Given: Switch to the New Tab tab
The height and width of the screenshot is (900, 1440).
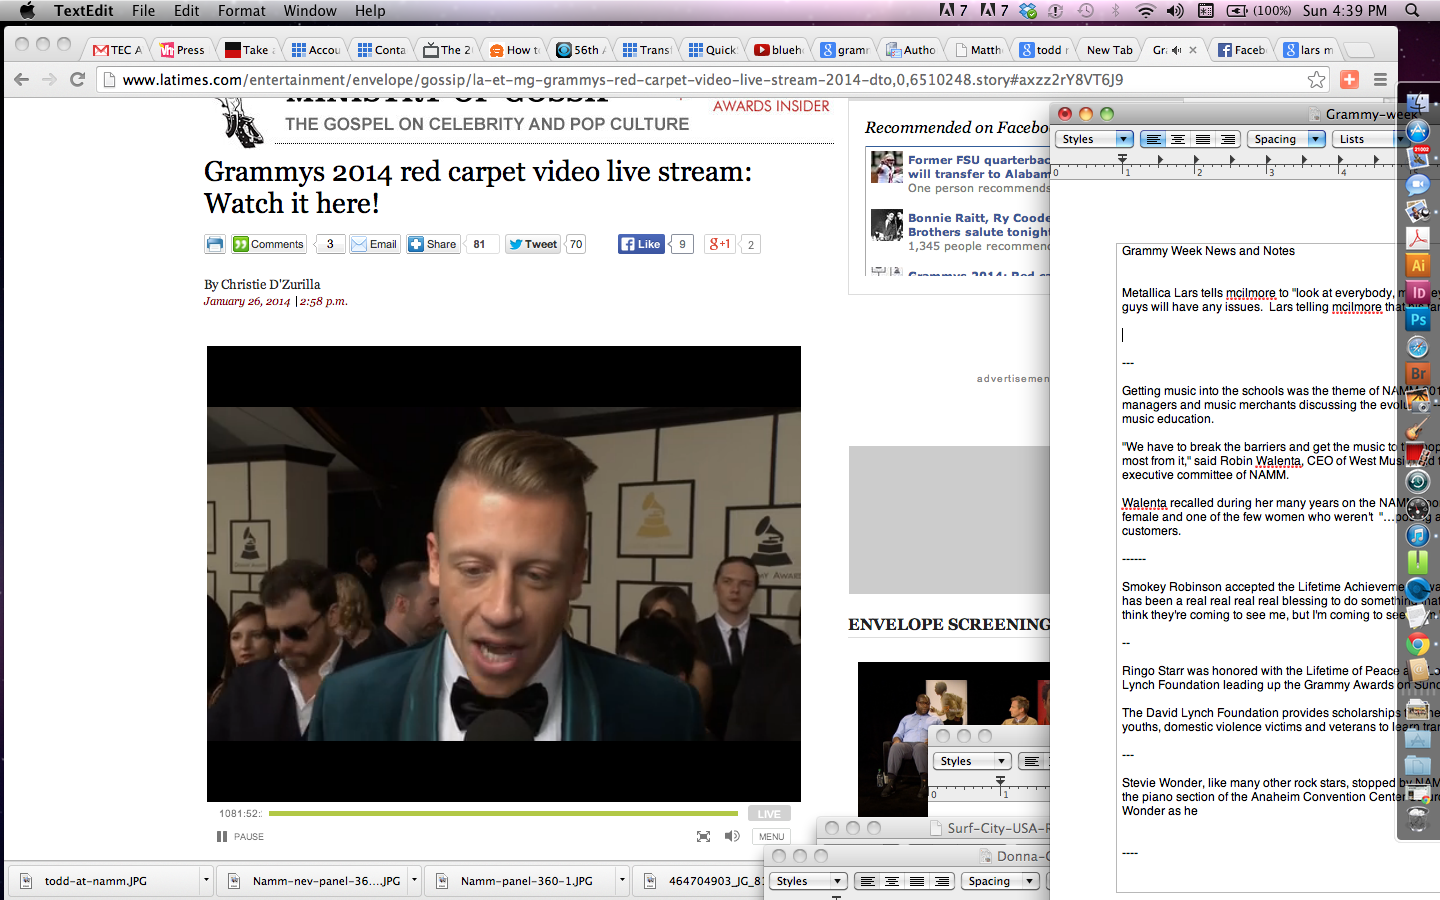Looking at the screenshot, I should tap(1108, 49).
